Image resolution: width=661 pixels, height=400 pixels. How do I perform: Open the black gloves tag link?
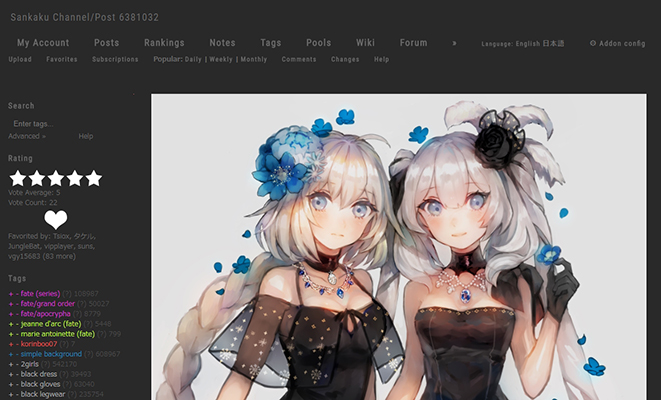(40, 384)
